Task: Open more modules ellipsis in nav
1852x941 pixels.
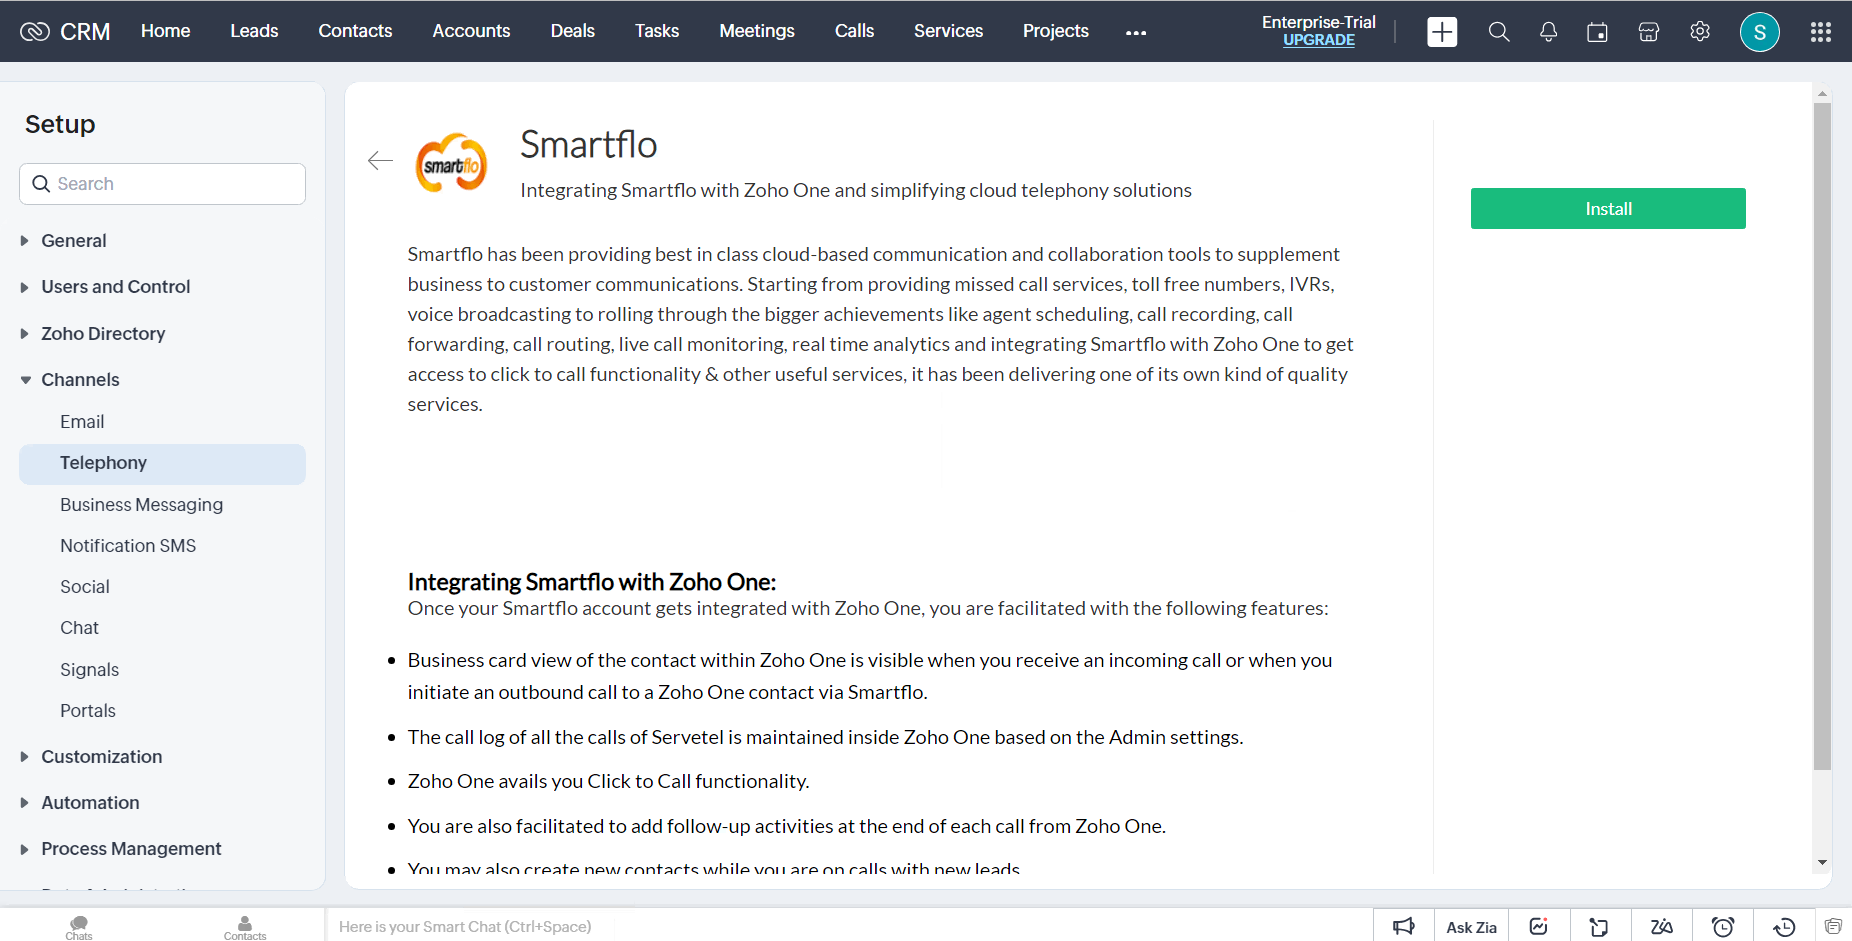Action: pyautogui.click(x=1136, y=32)
